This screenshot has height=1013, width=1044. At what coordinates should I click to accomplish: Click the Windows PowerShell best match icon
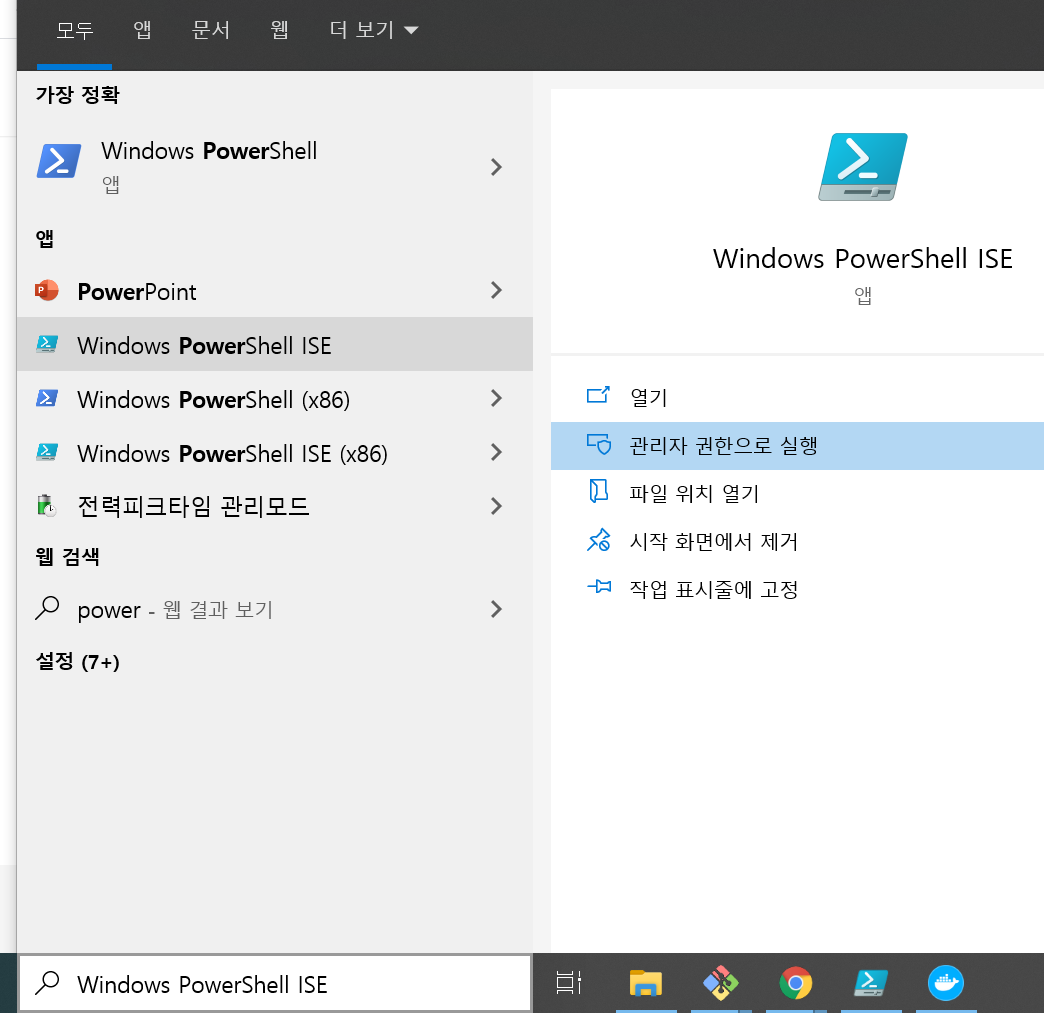pyautogui.click(x=59, y=161)
